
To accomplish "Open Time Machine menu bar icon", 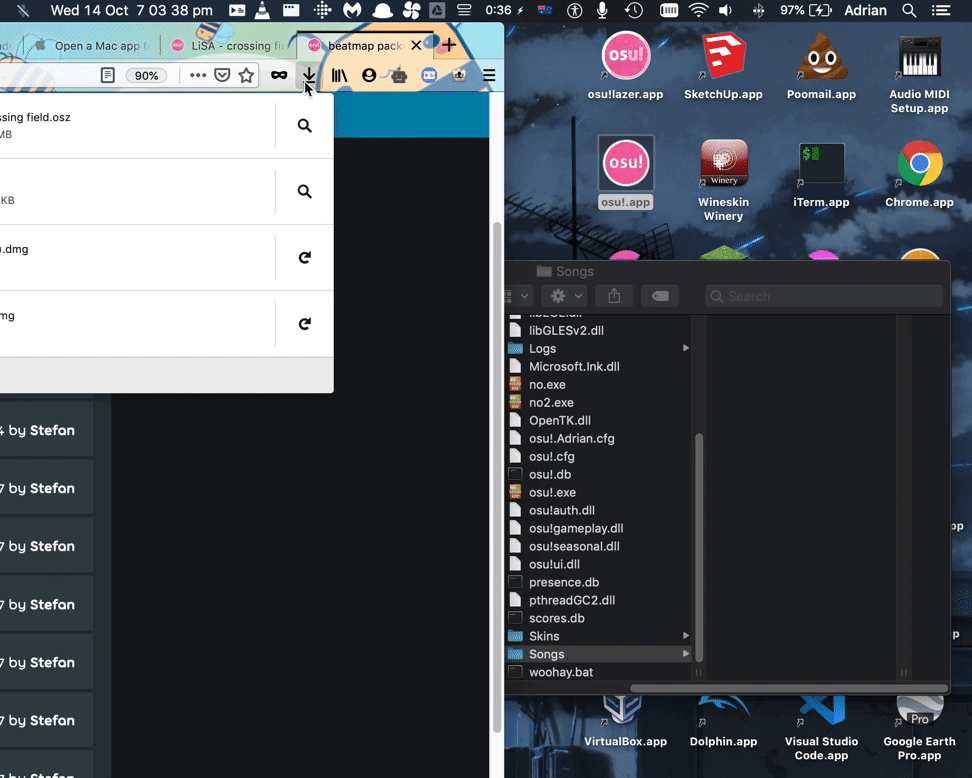I will pos(634,11).
